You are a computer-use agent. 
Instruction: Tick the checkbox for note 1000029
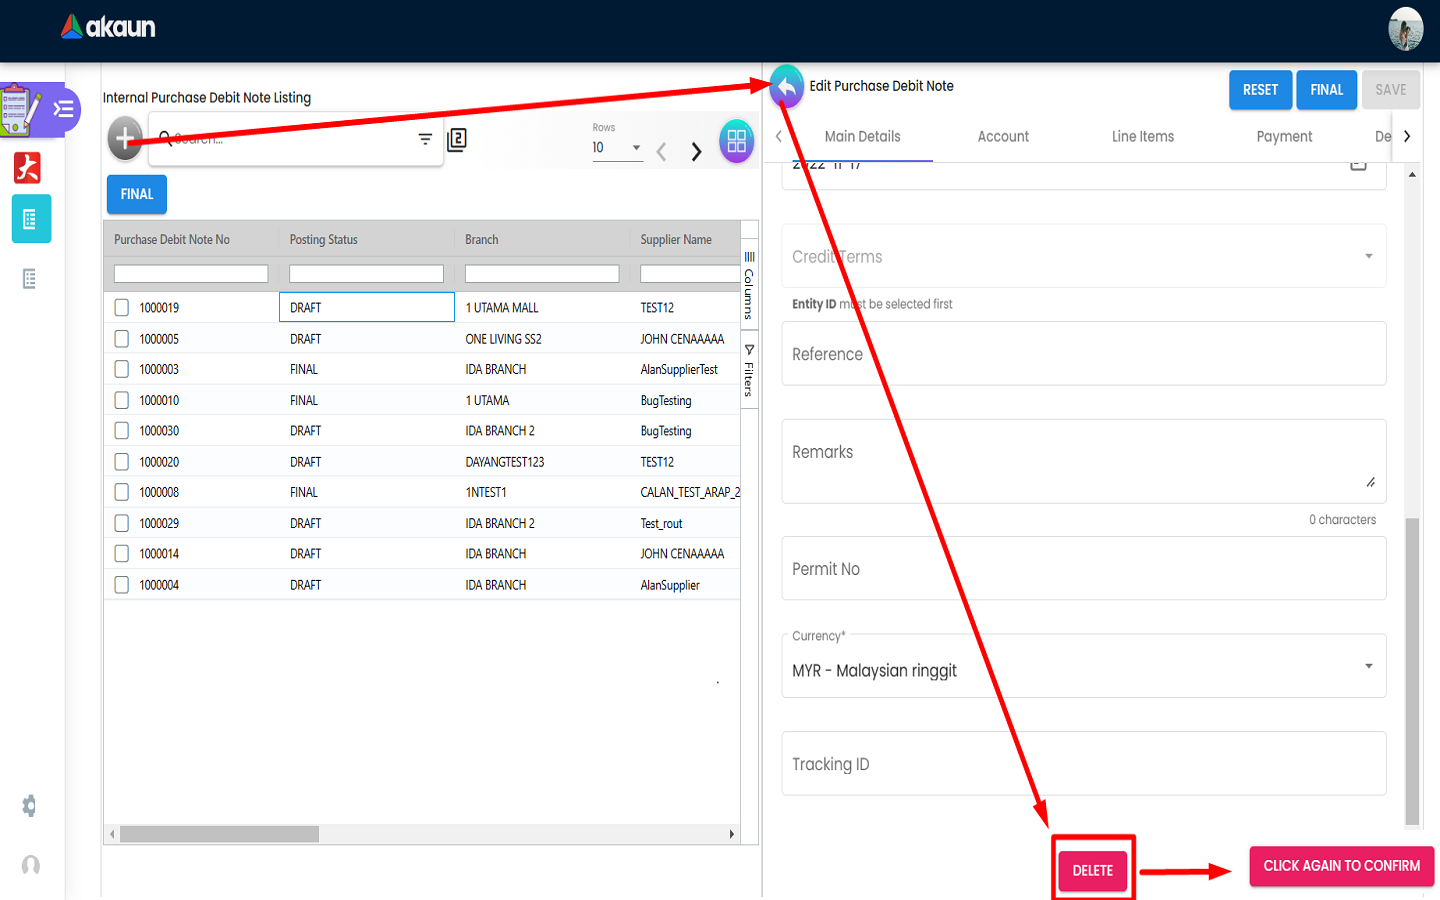tap(122, 523)
